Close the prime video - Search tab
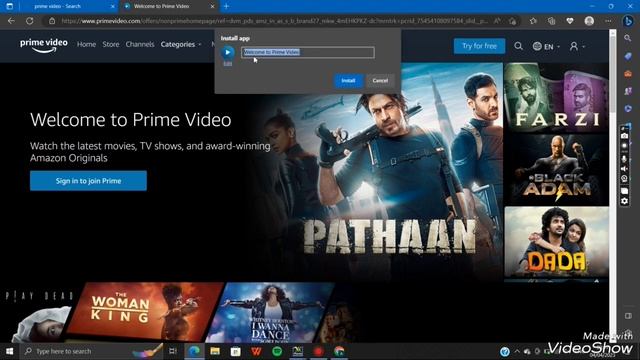 113,7
